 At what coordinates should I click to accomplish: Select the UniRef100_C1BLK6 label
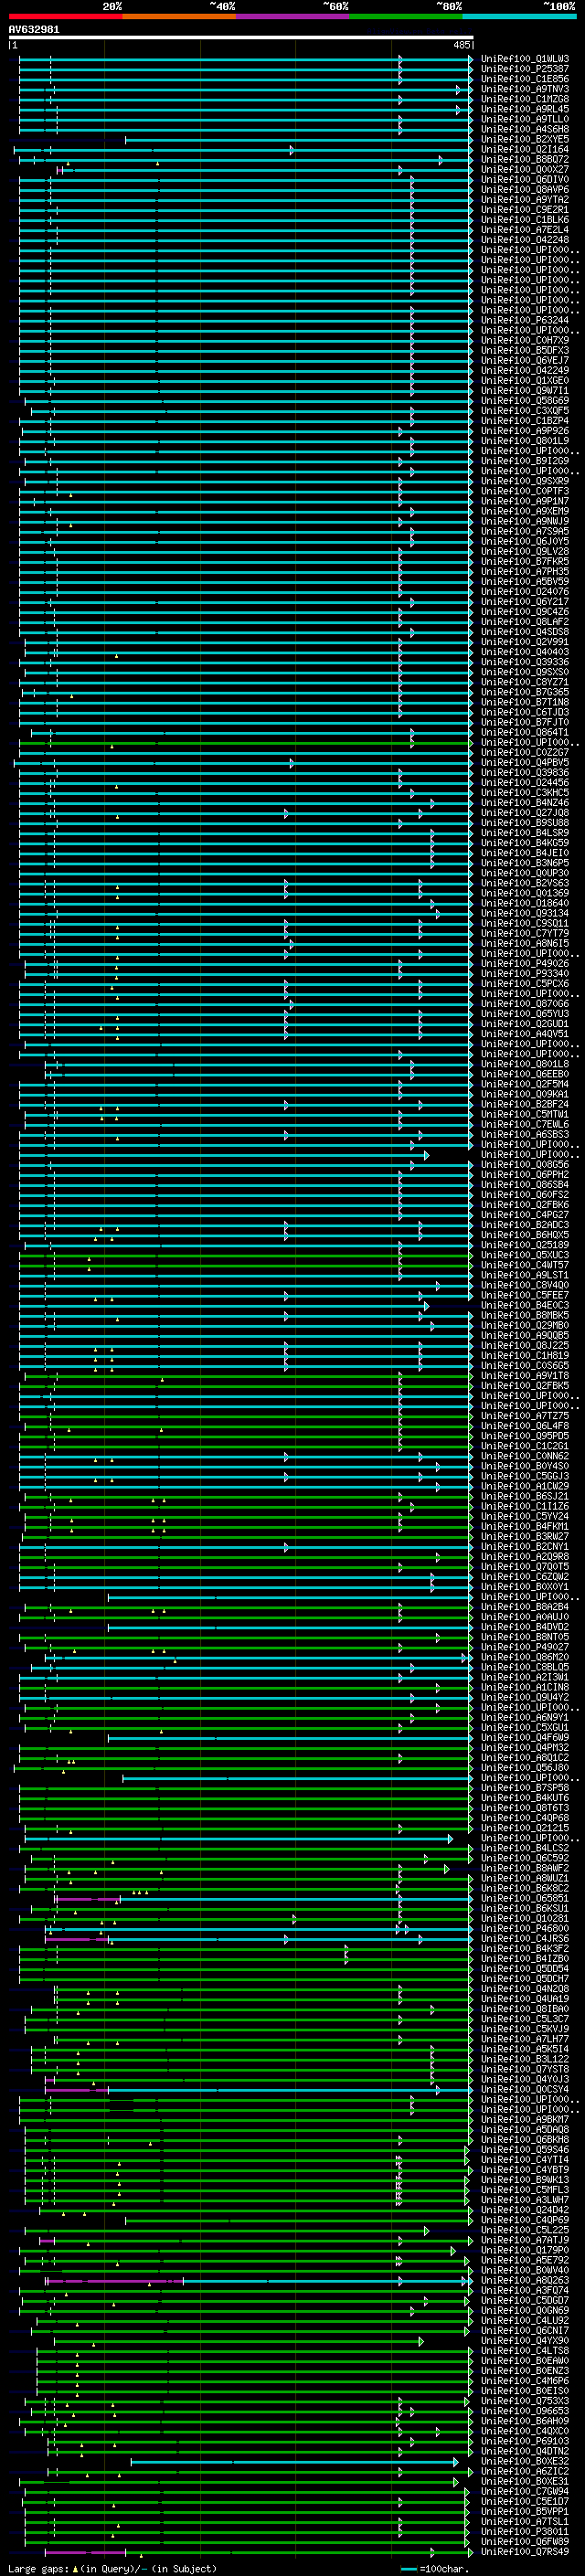(525, 219)
